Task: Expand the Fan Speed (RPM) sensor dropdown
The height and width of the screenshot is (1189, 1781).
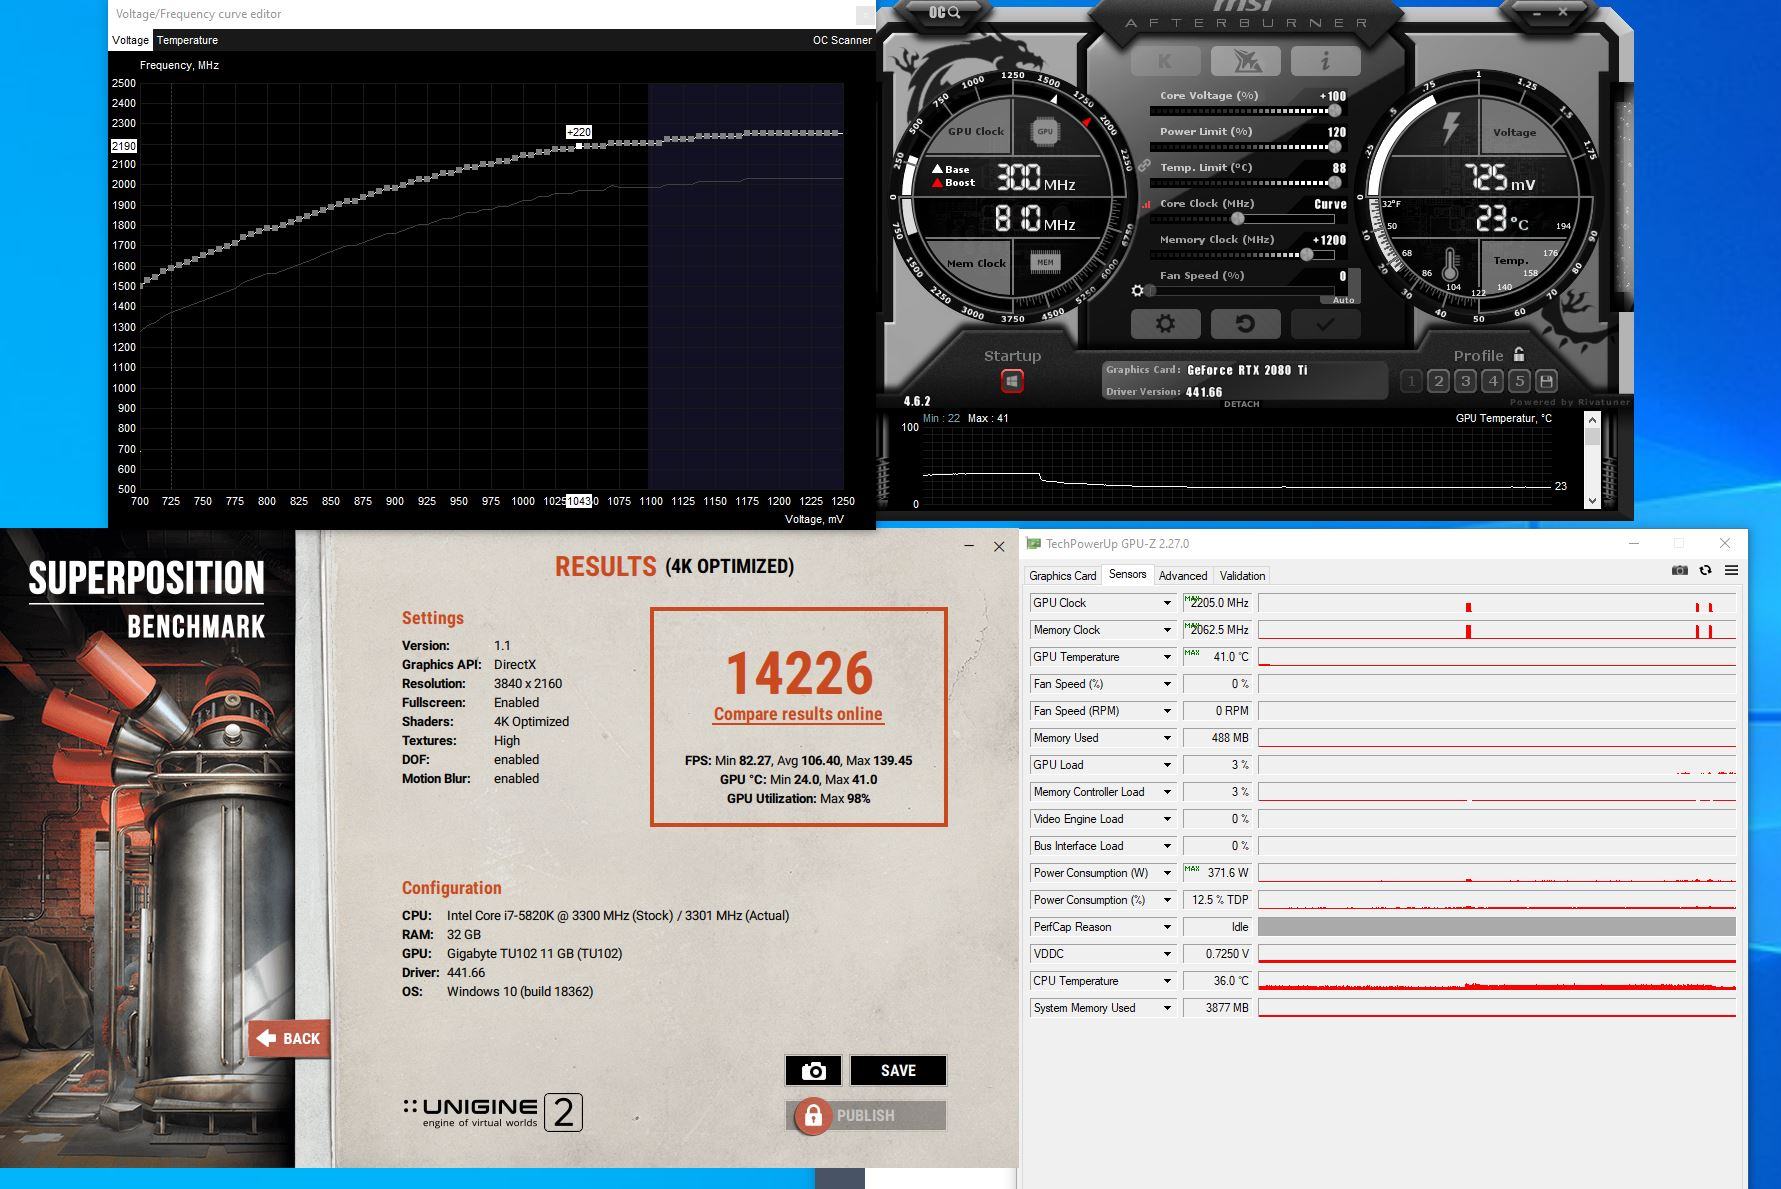Action: [x=1166, y=711]
